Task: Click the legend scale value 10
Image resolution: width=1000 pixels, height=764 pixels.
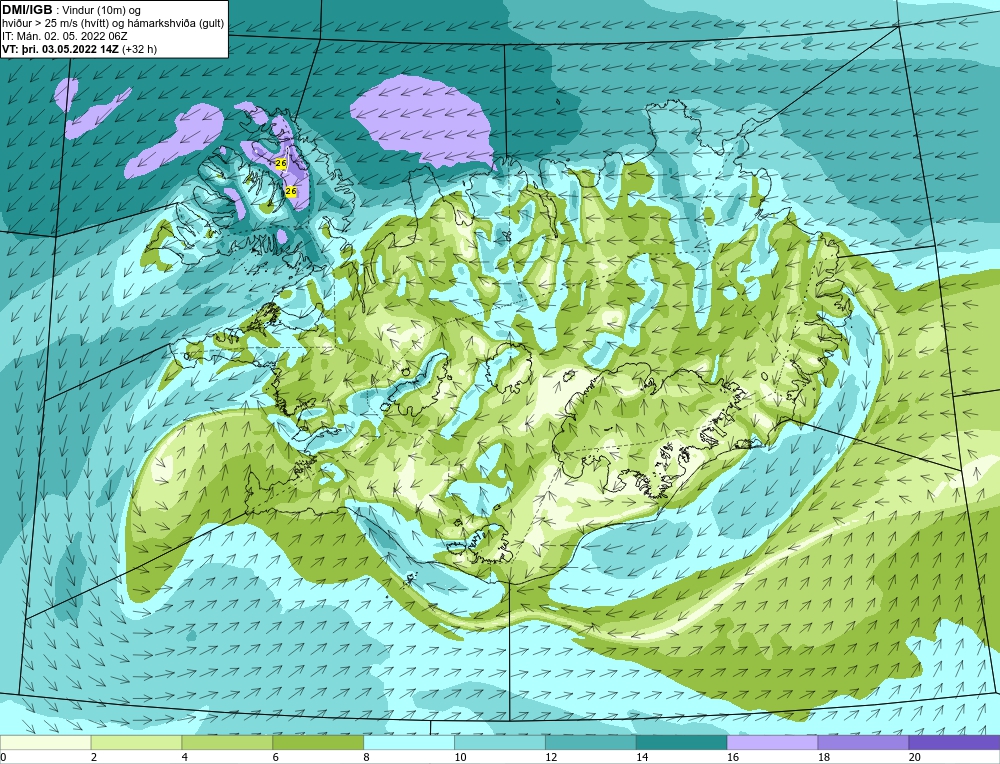Action: [460, 757]
